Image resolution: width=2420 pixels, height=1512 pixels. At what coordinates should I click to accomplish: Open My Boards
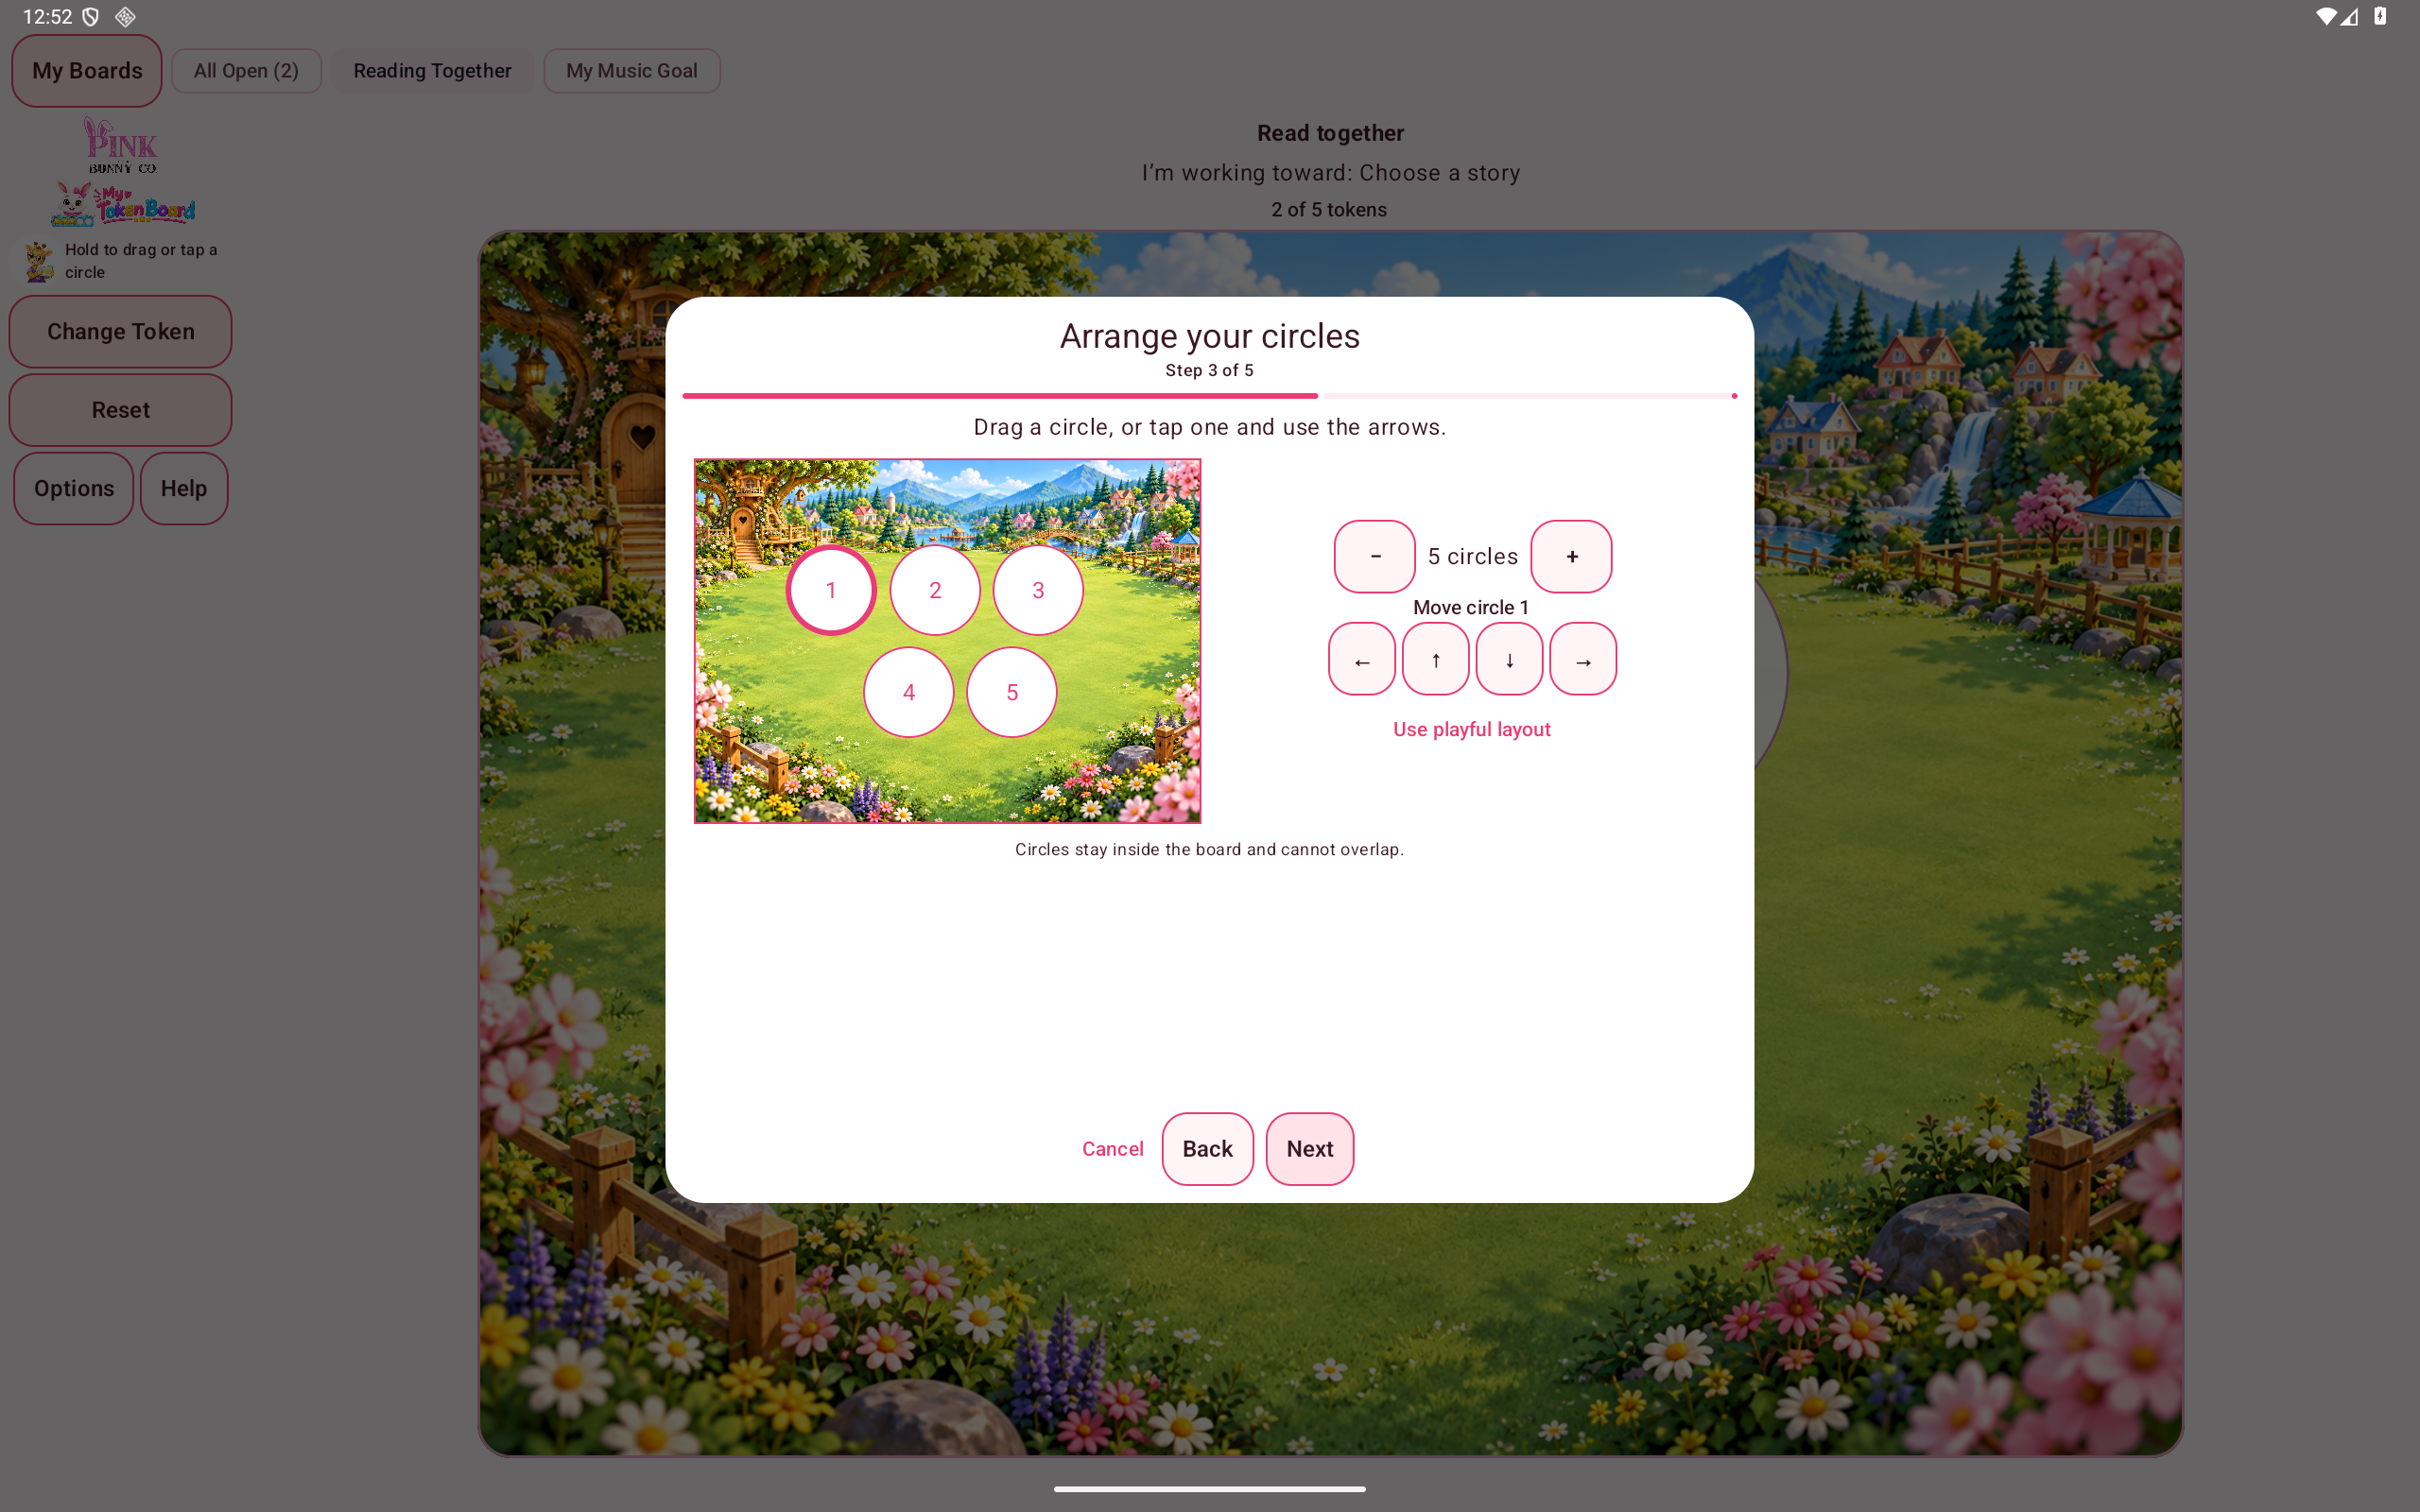pos(87,71)
